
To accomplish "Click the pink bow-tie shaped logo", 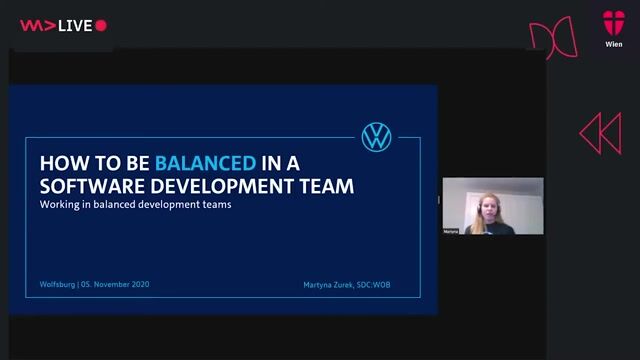I will [x=553, y=38].
